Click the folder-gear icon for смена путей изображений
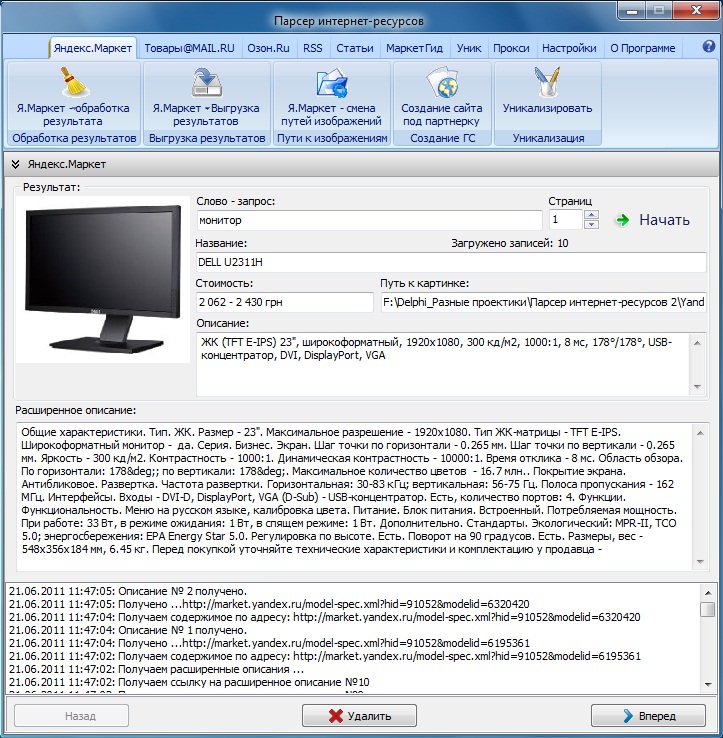Screen dimensions: 723x738 332,83
